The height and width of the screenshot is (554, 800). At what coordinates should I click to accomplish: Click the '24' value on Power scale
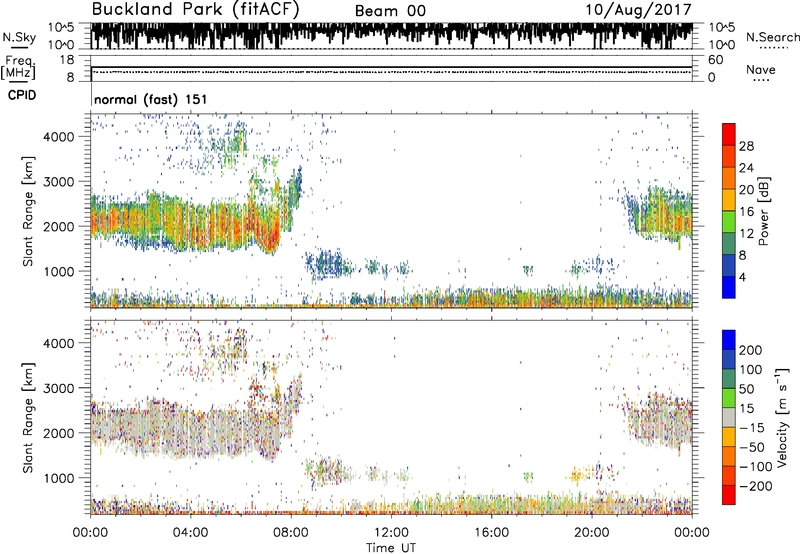point(746,168)
